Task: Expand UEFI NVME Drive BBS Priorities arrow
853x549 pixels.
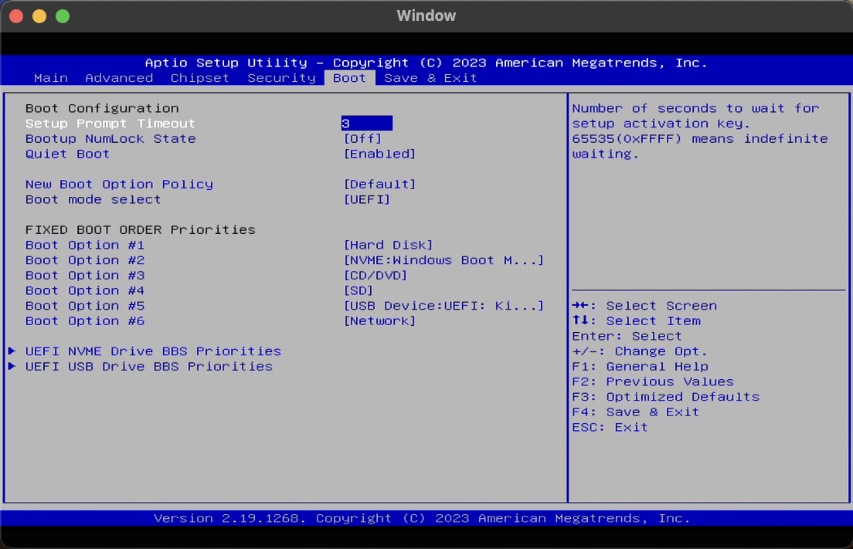Action: click(x=12, y=351)
